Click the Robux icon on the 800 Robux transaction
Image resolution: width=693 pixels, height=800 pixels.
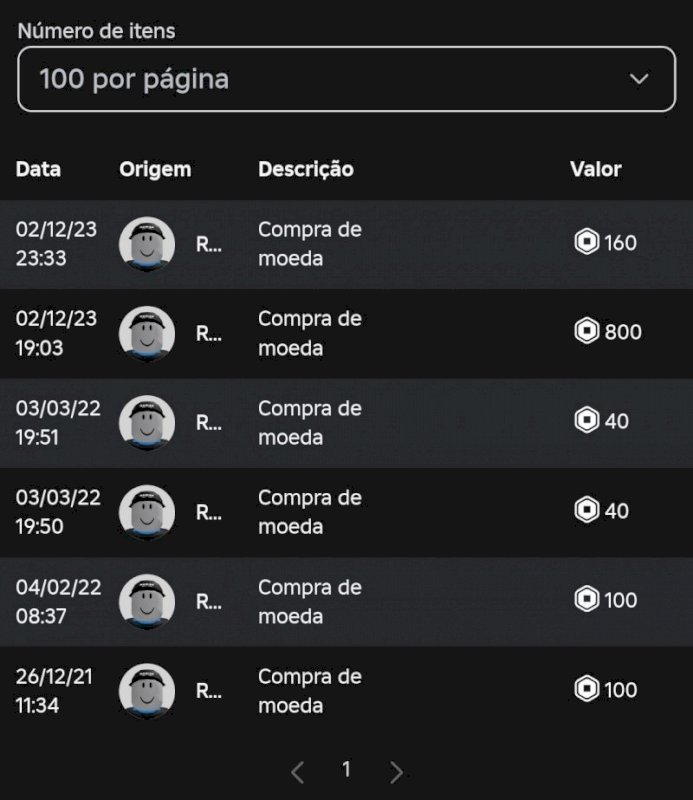pyautogui.click(x=588, y=330)
